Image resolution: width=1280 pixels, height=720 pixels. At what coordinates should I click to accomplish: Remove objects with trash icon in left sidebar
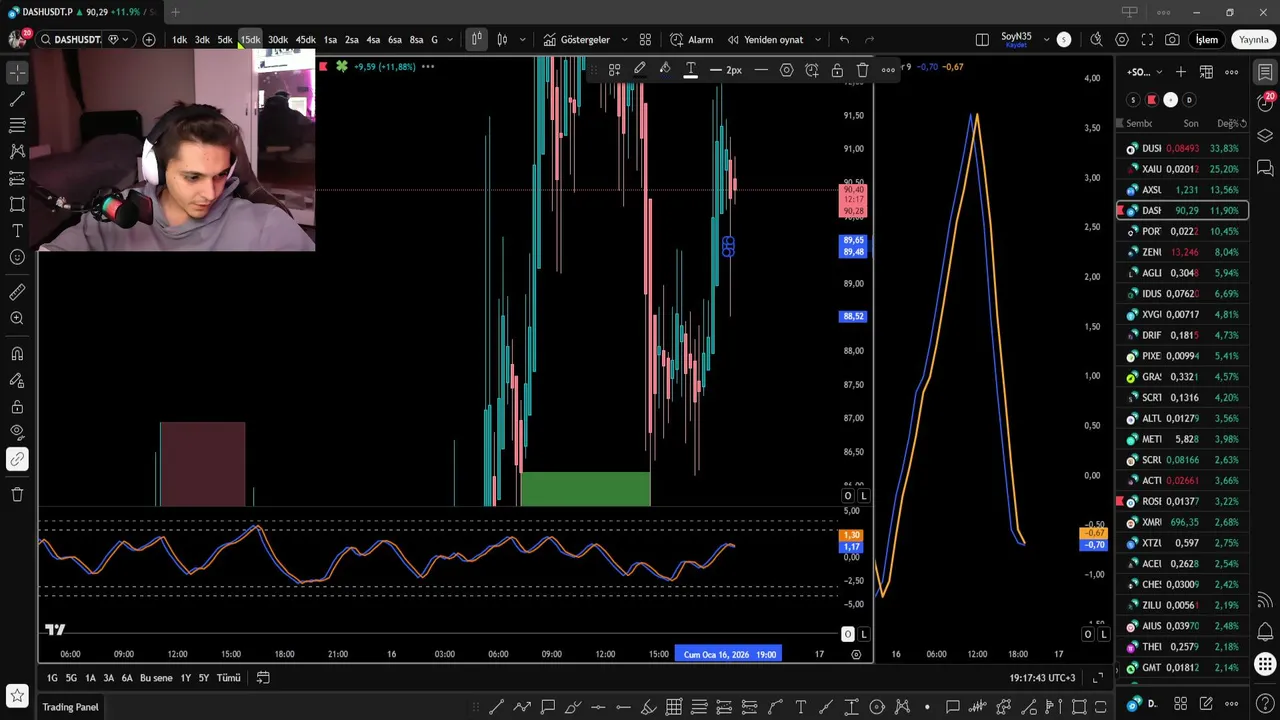pyautogui.click(x=17, y=494)
